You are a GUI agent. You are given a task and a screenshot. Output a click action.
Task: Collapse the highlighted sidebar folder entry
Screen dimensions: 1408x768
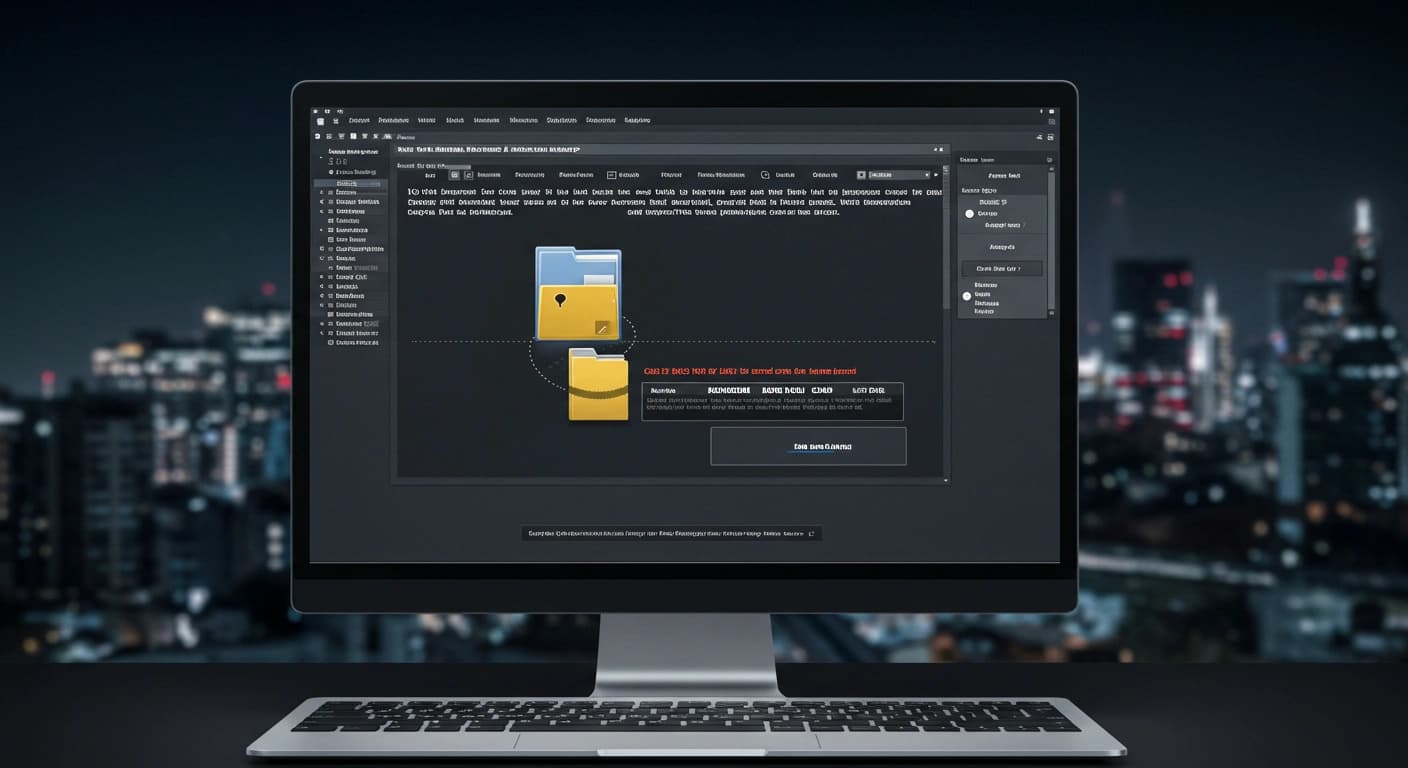[352, 184]
